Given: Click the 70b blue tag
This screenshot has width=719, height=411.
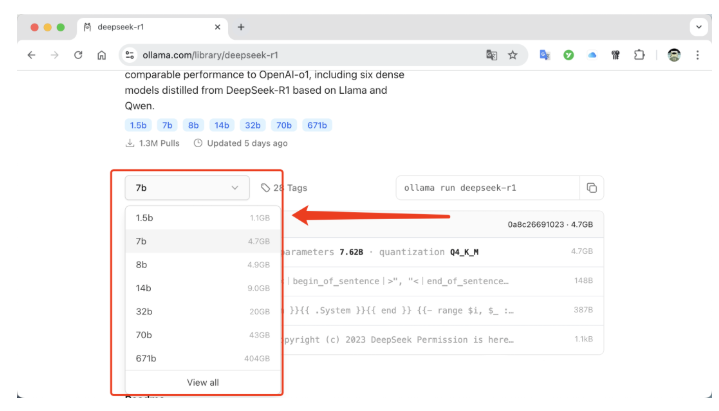Looking at the screenshot, I should 284,125.
